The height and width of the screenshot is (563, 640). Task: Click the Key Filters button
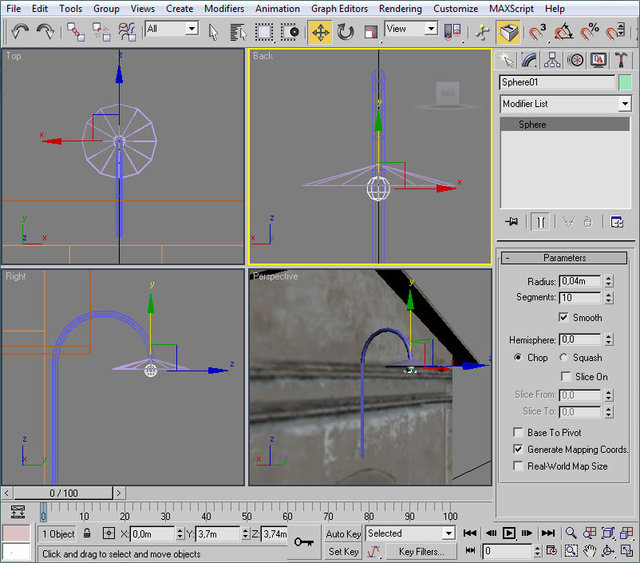tap(421, 551)
